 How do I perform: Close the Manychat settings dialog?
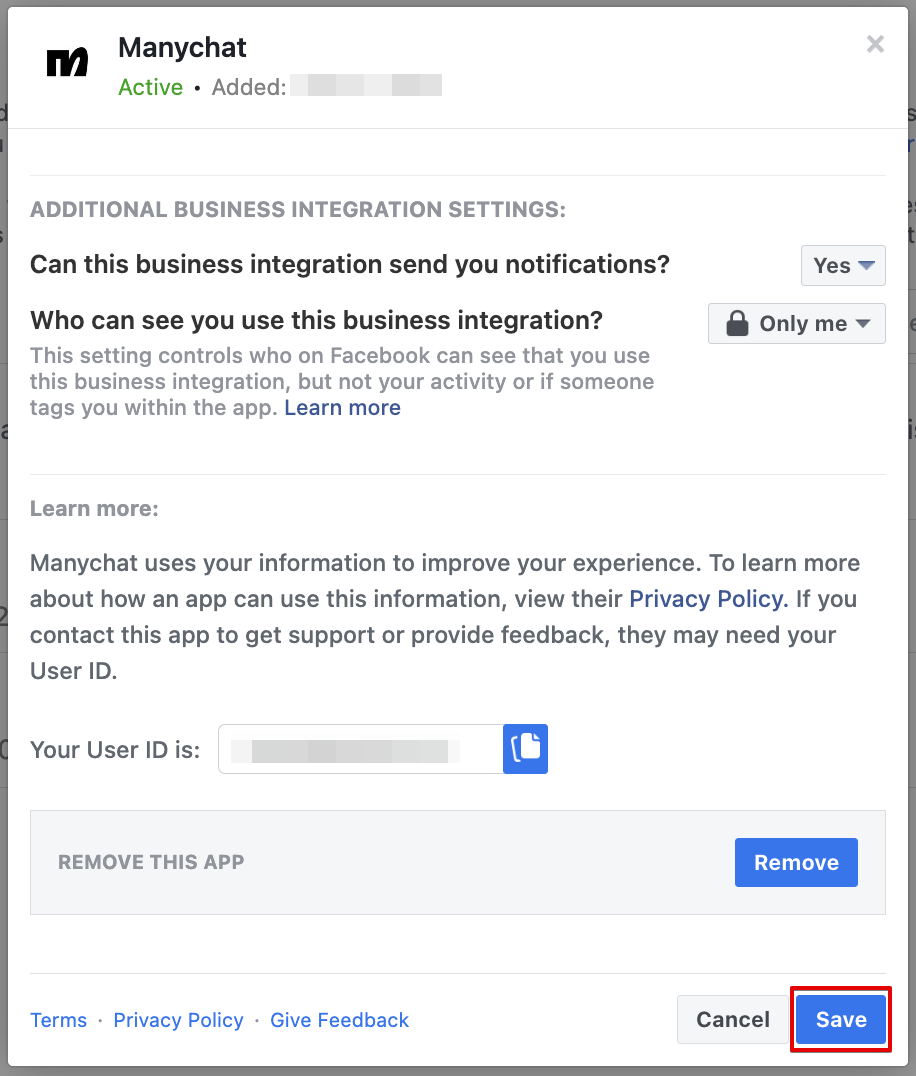(875, 44)
